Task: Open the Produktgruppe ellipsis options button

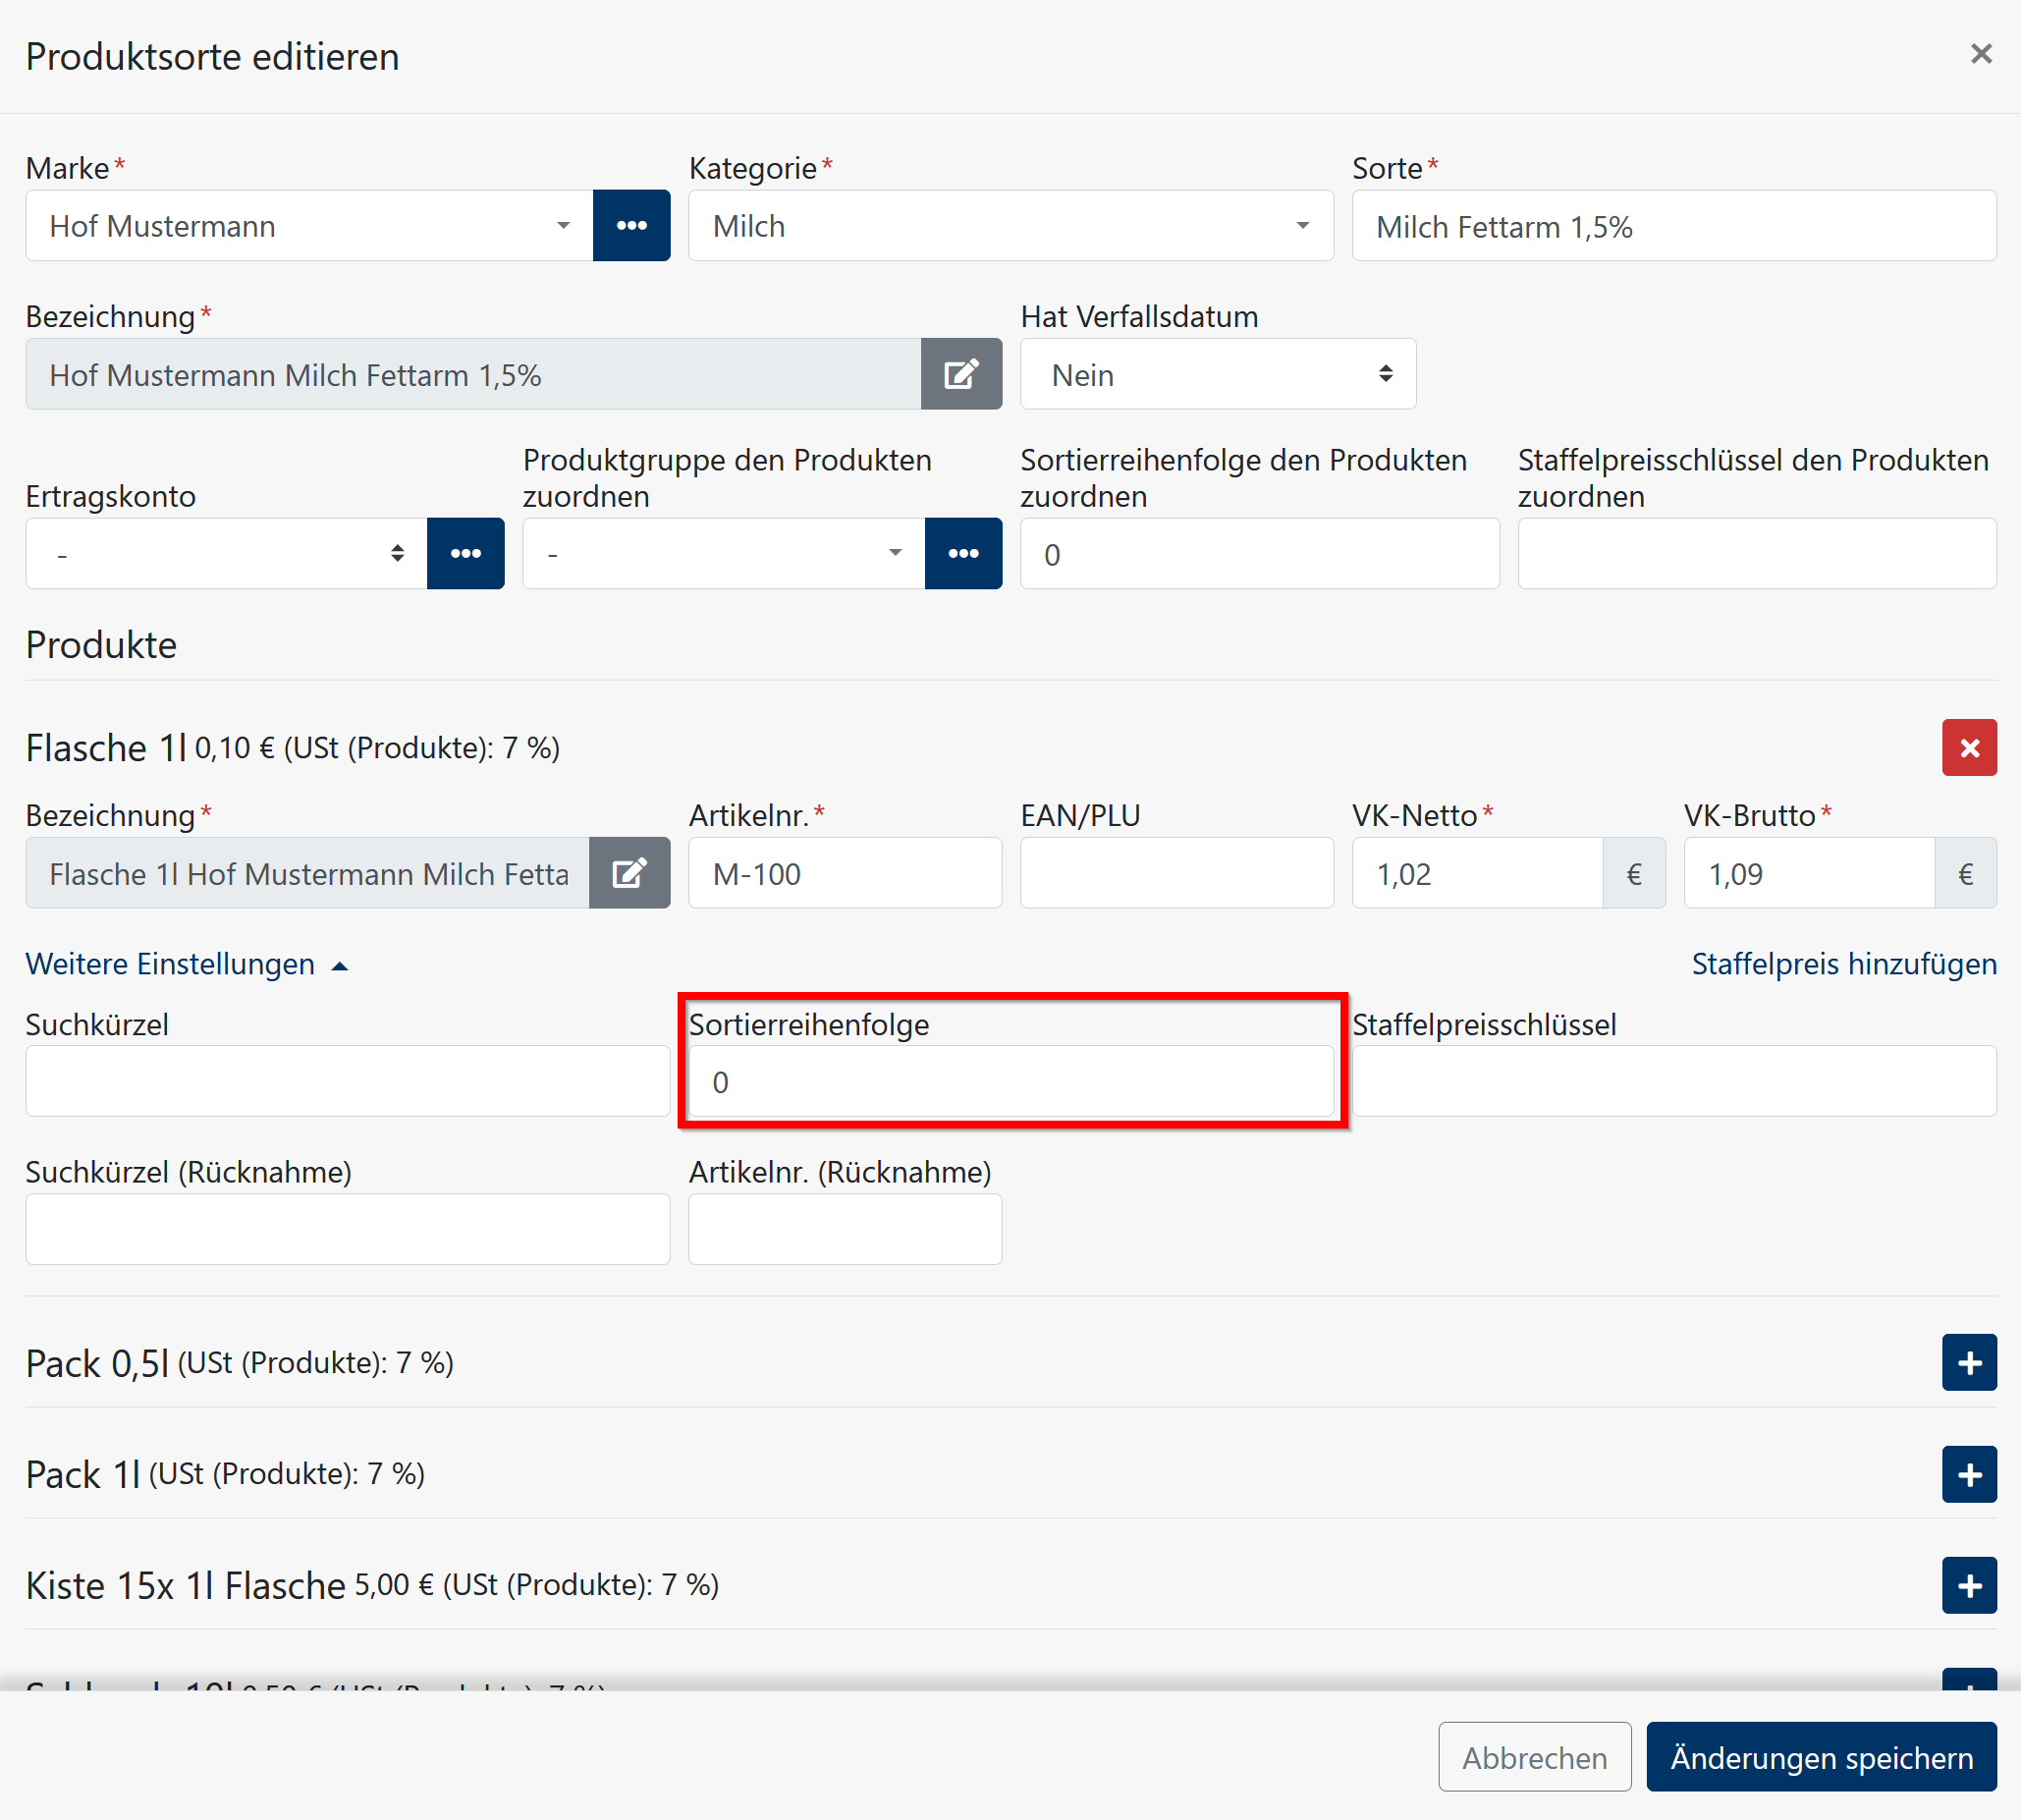Action: tap(963, 553)
